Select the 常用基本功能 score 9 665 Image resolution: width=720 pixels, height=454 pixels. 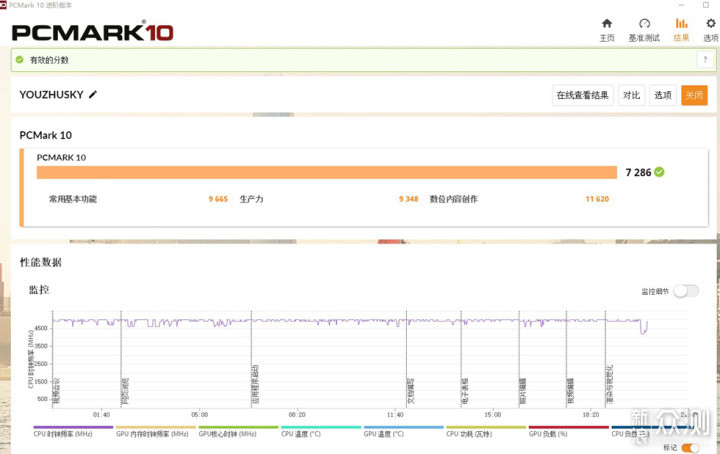click(218, 199)
